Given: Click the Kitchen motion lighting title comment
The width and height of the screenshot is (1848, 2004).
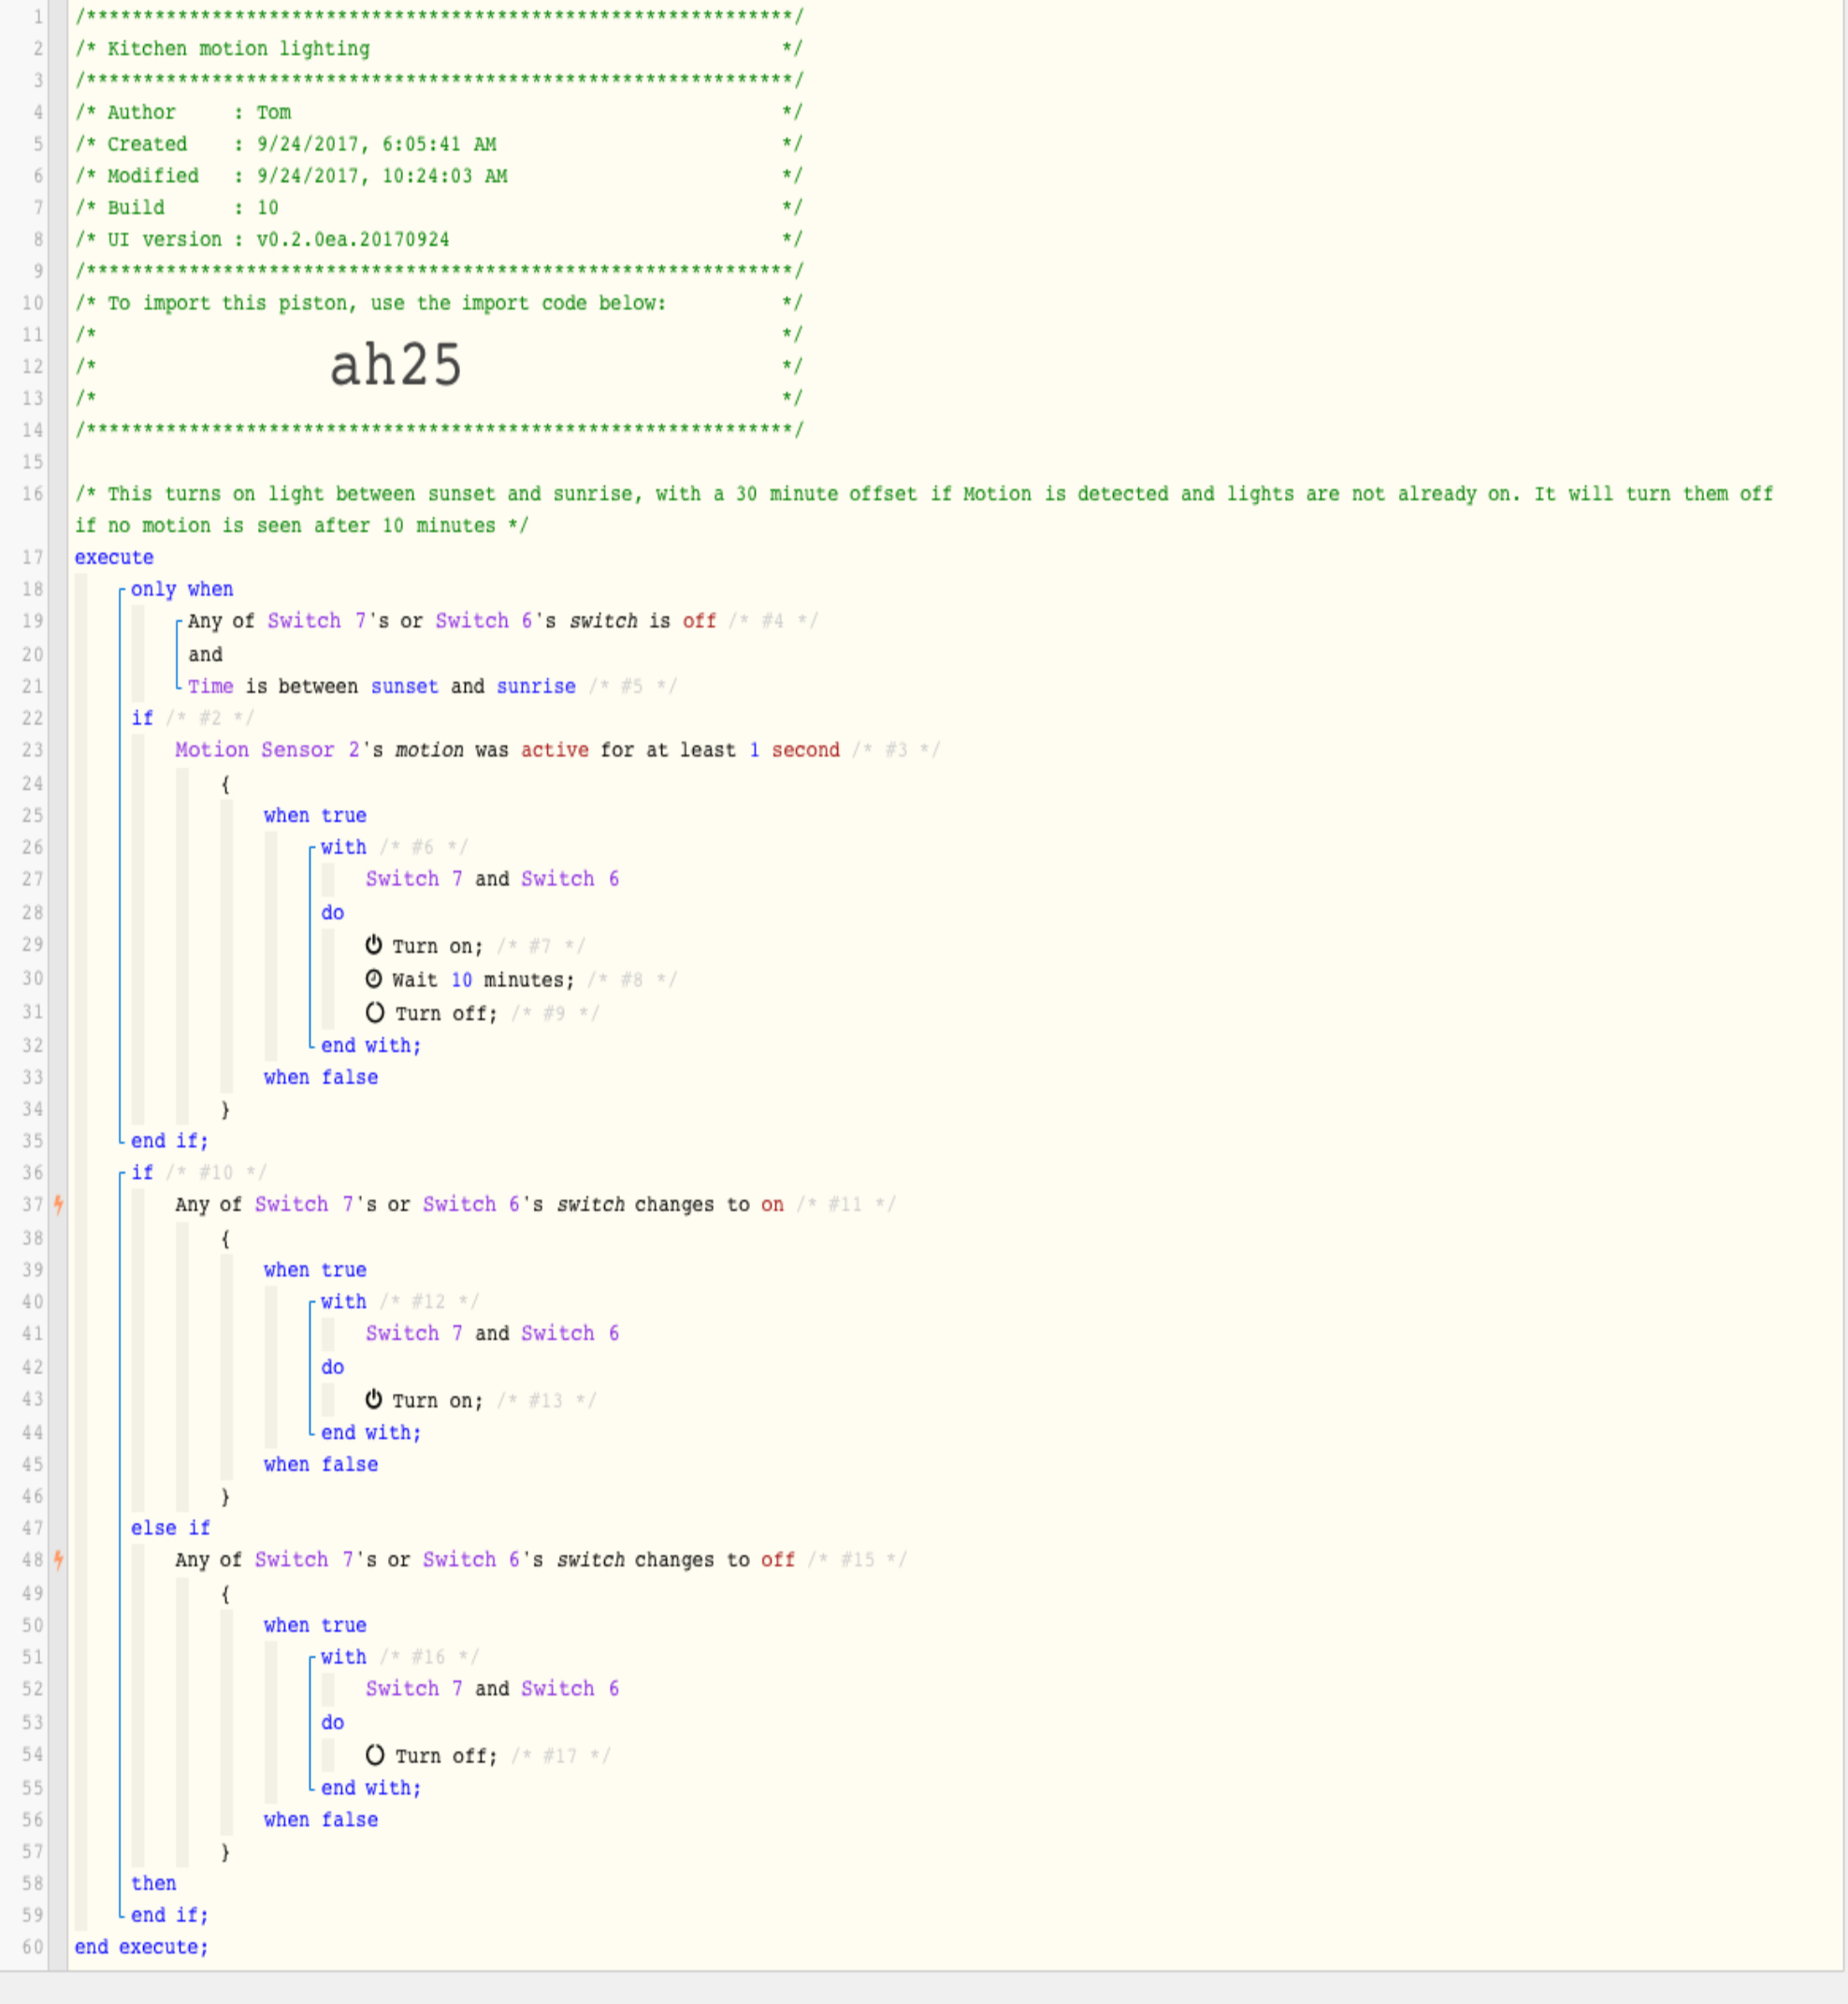Looking at the screenshot, I should (439, 48).
